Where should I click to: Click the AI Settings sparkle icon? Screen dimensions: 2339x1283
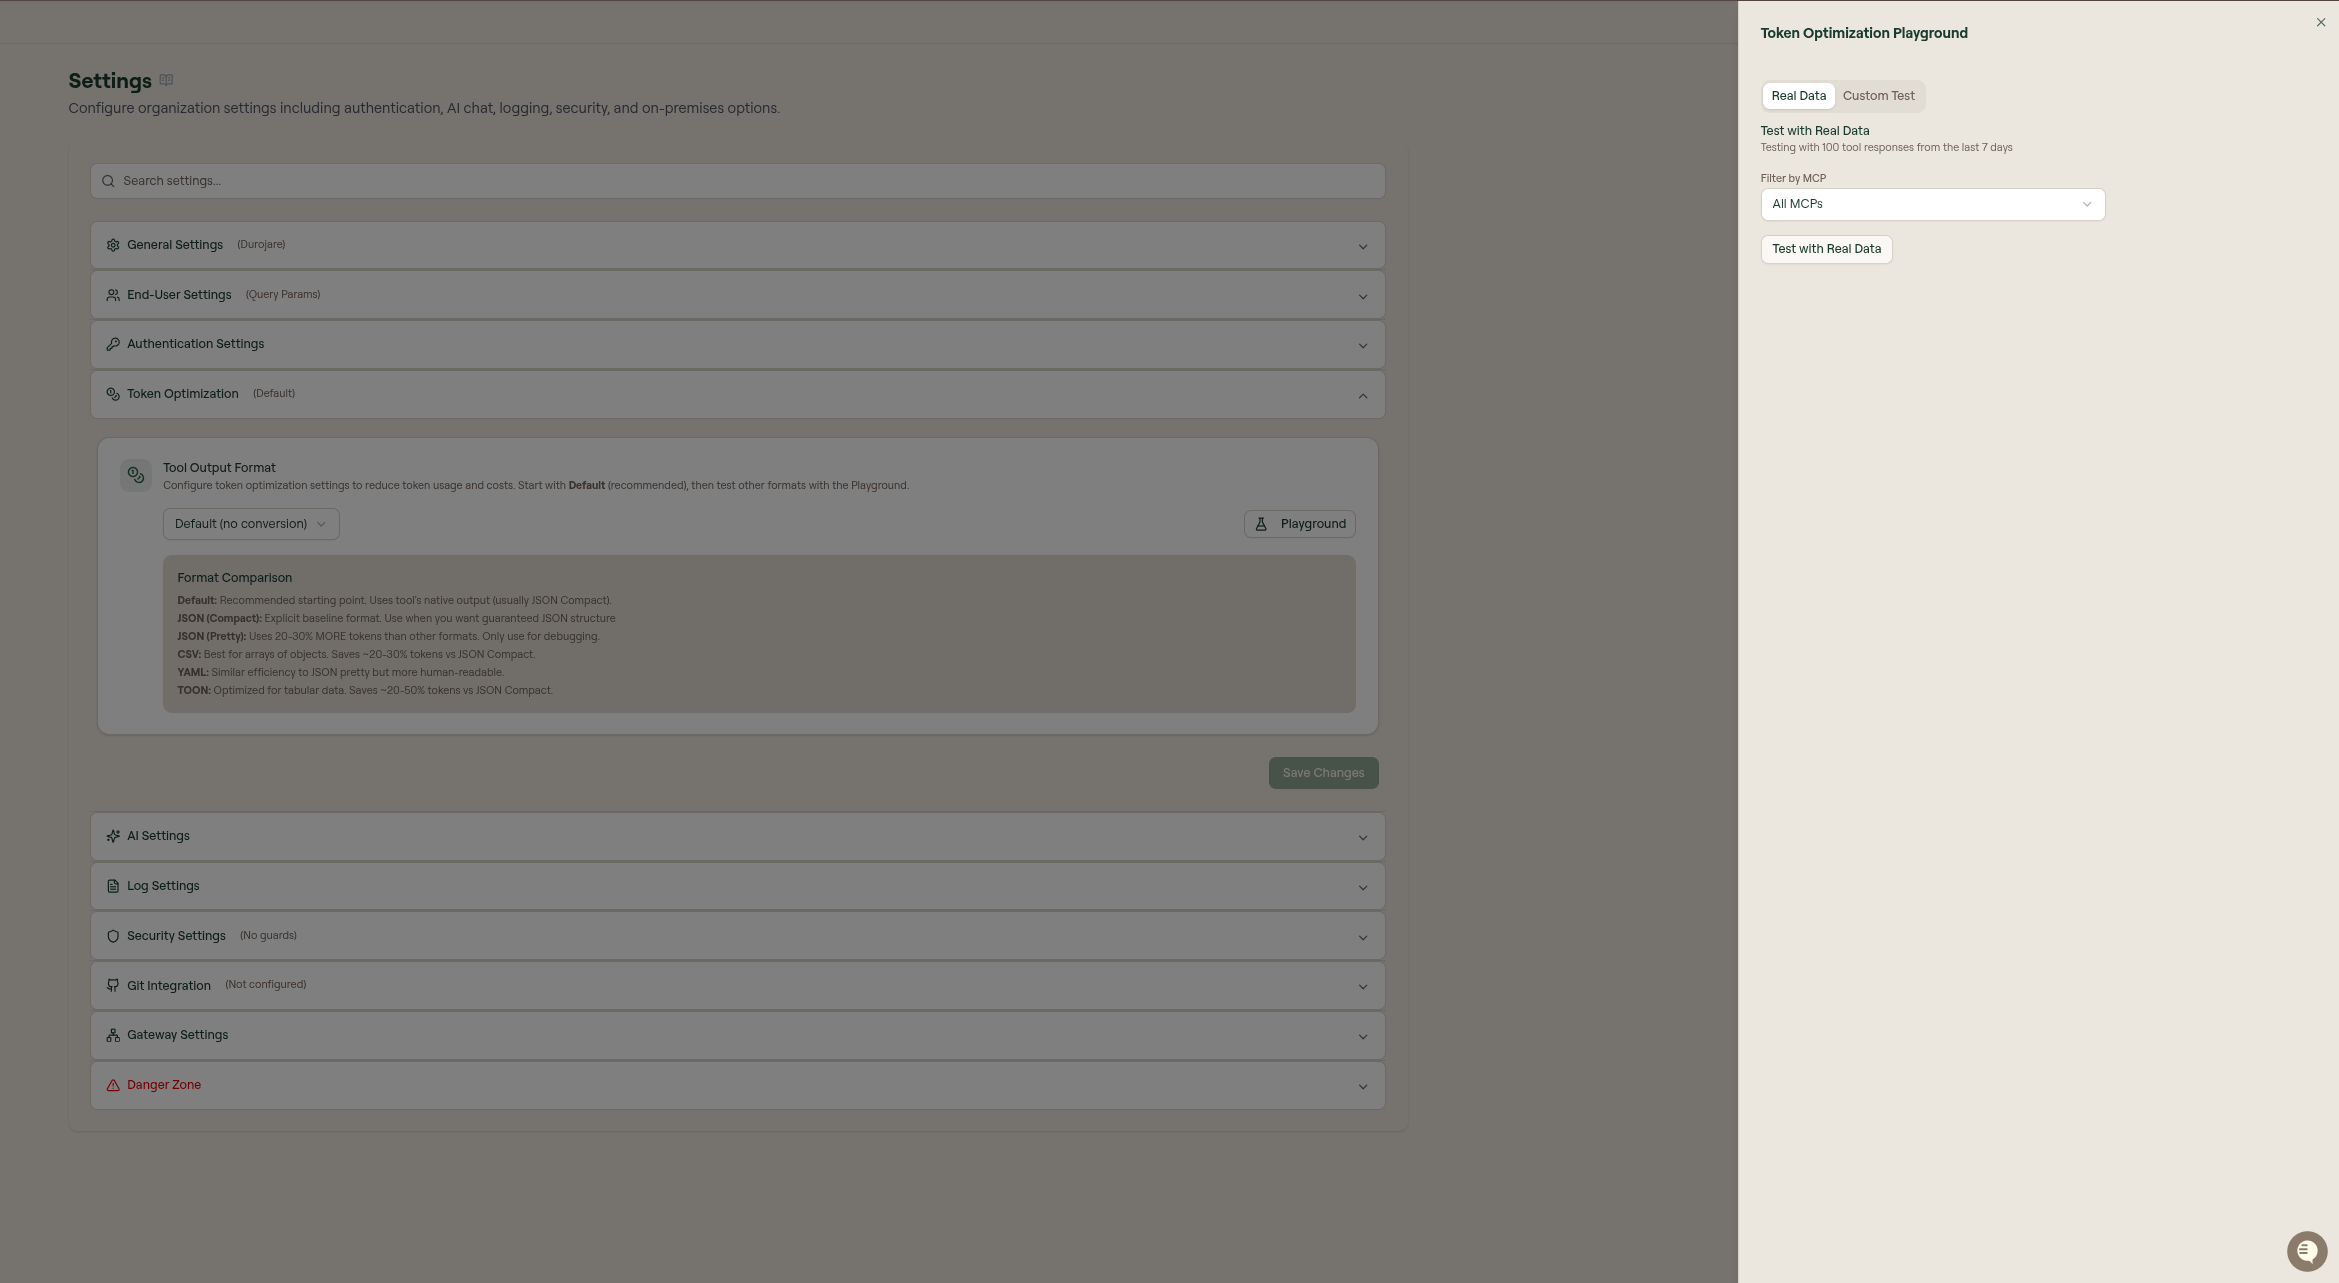pyautogui.click(x=113, y=836)
